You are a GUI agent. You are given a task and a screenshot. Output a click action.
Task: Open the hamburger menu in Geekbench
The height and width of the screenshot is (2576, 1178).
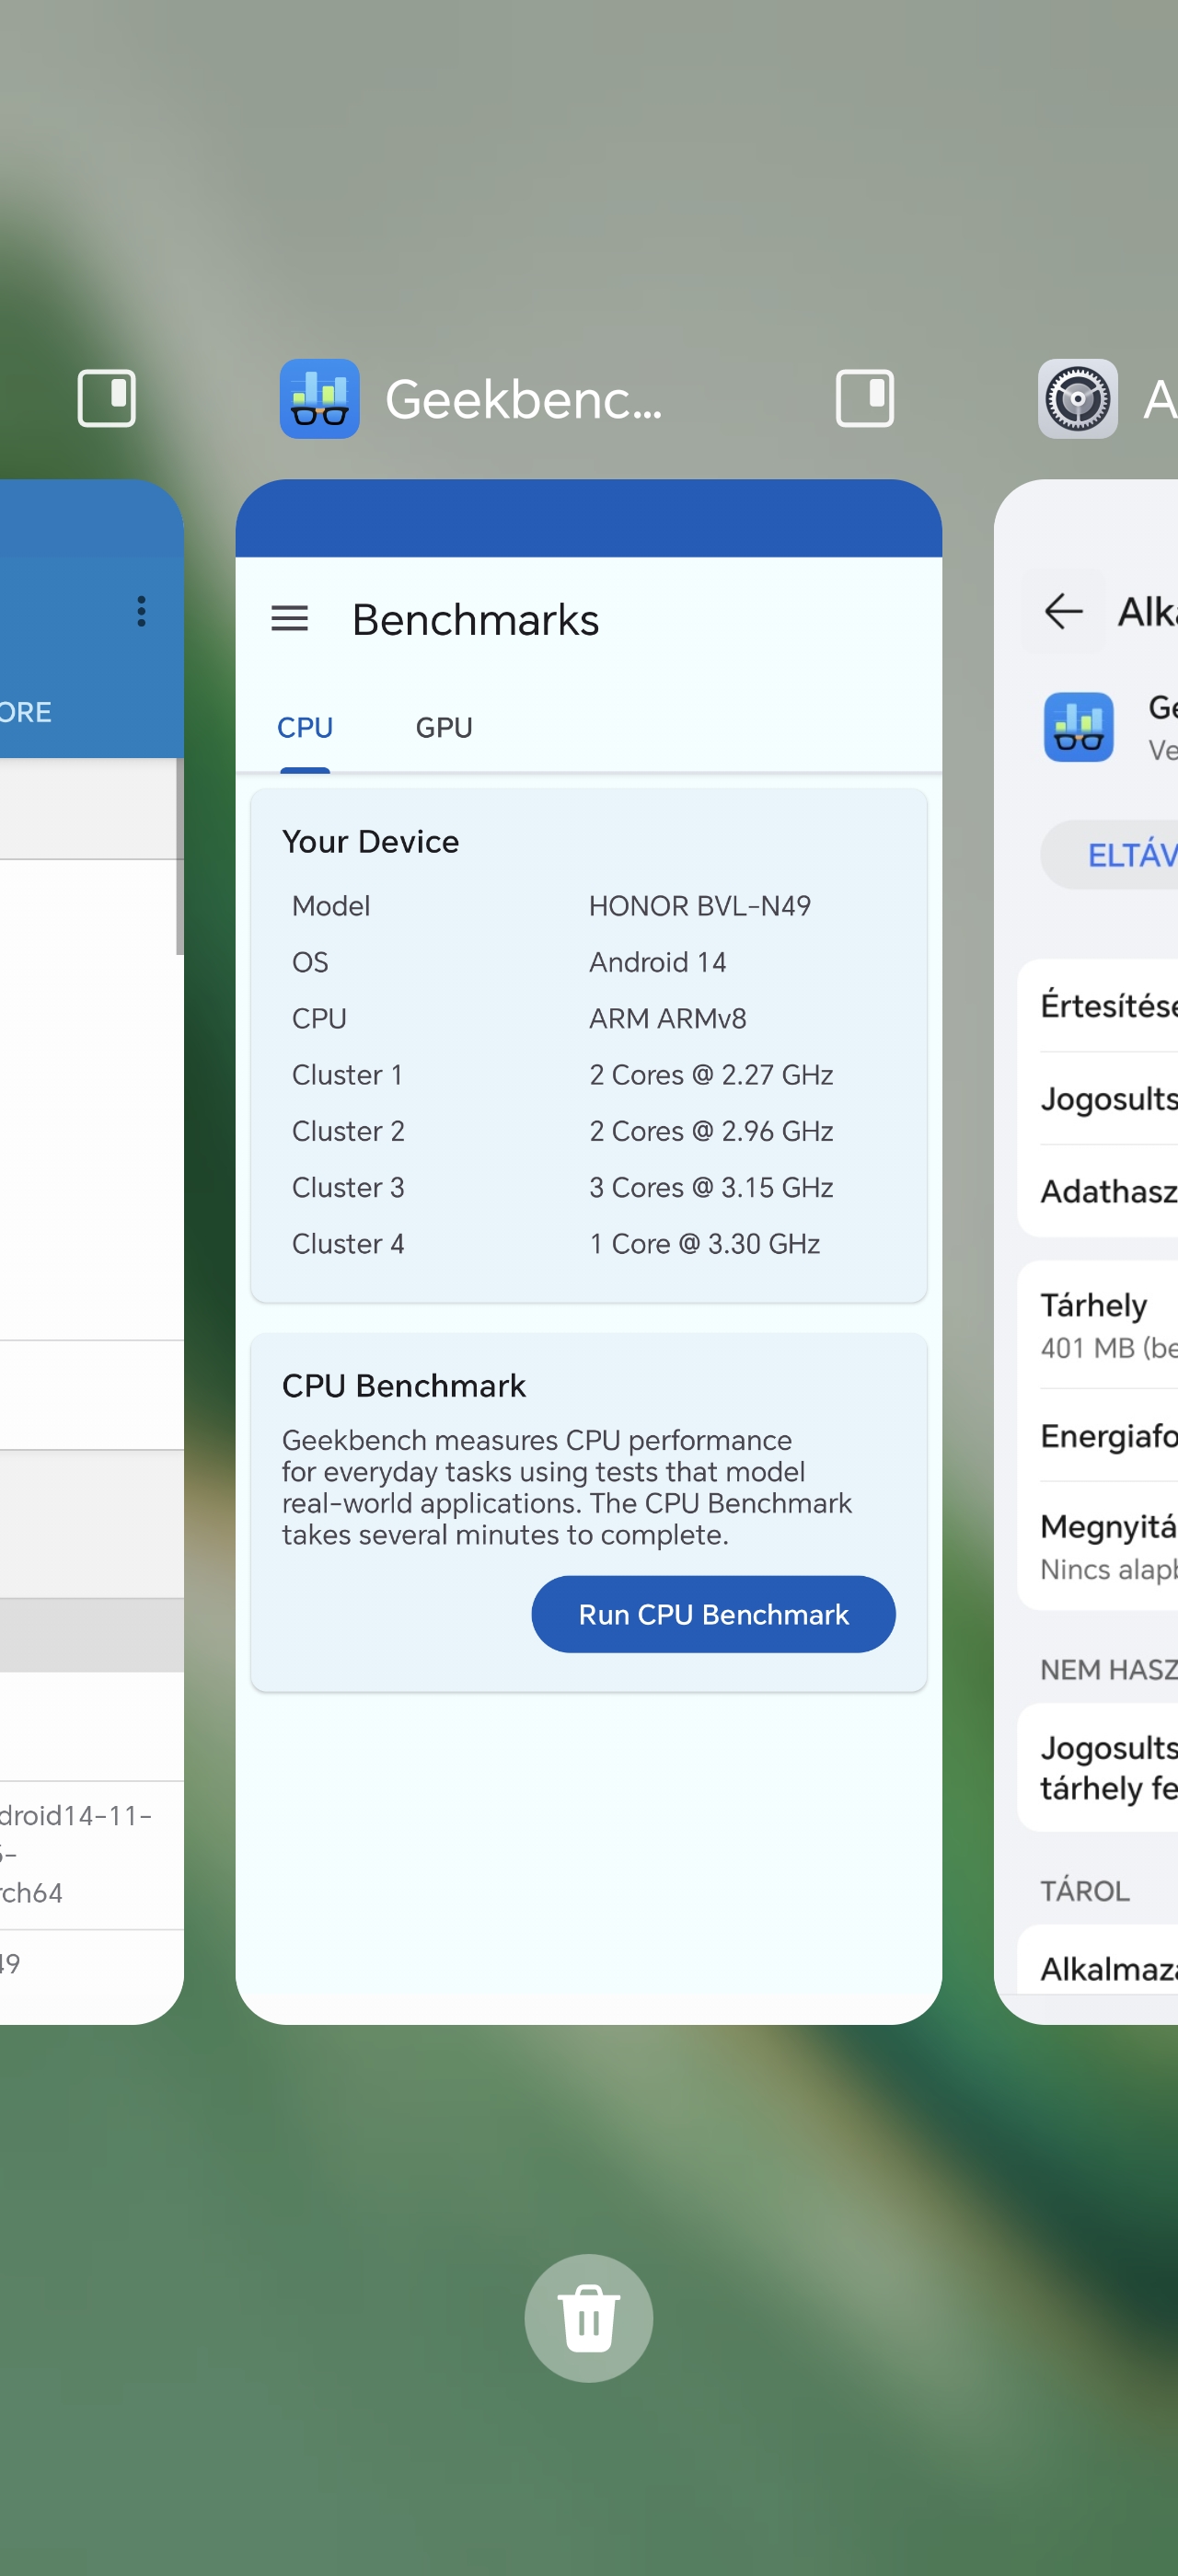click(x=289, y=618)
